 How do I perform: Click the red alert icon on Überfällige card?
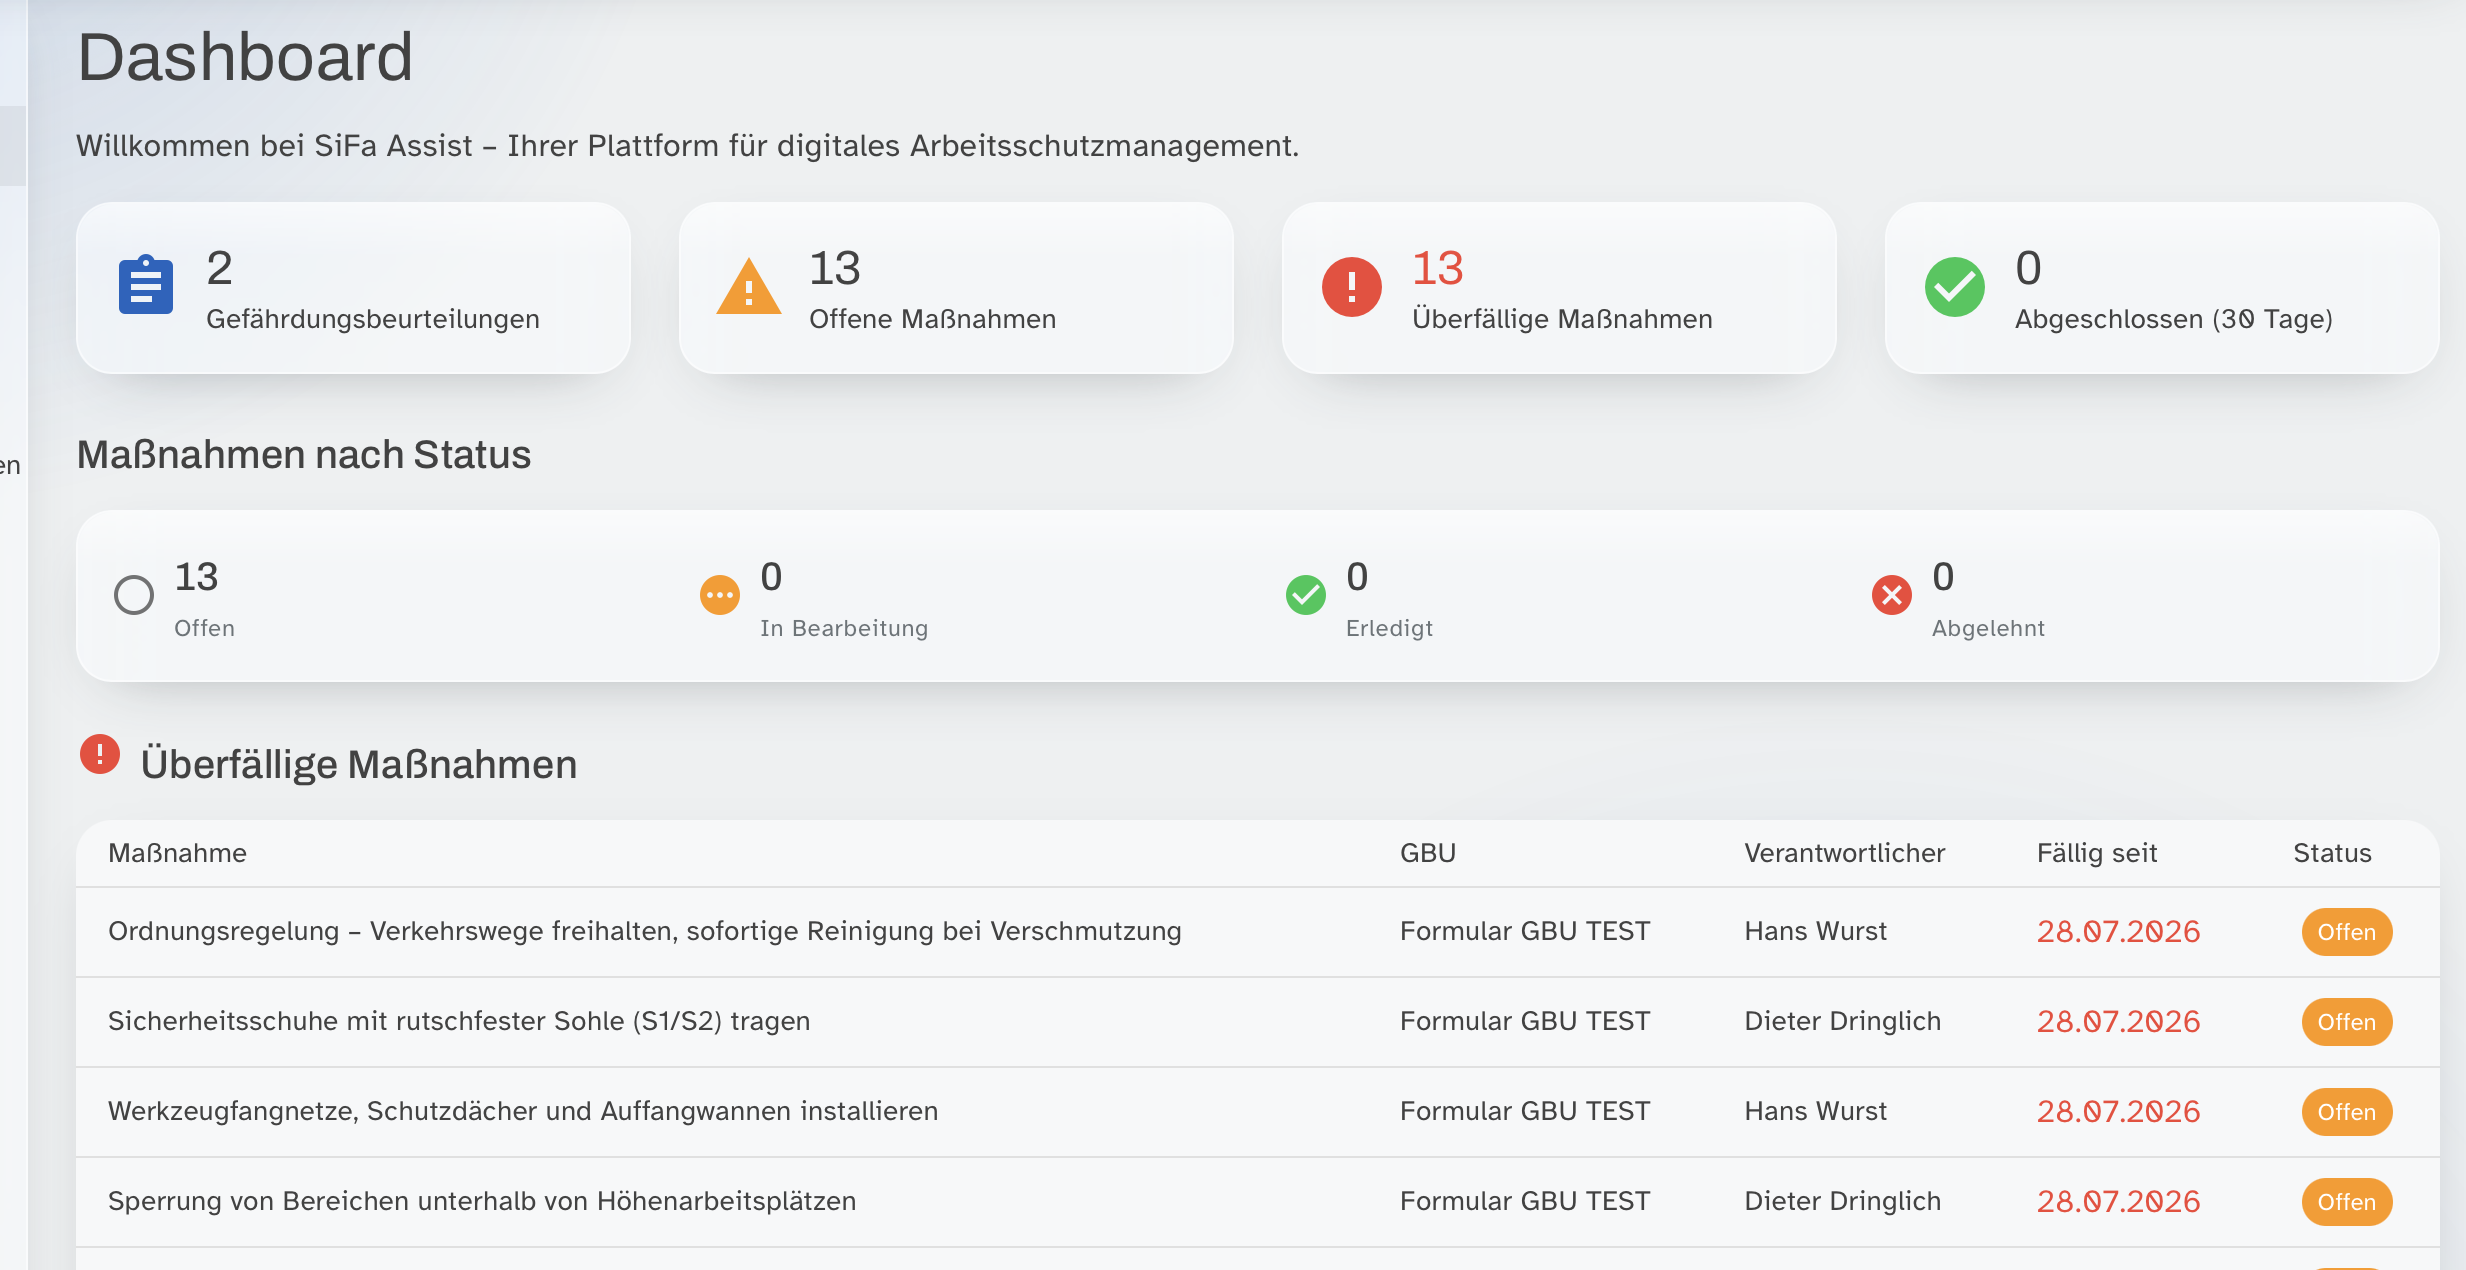click(x=1351, y=287)
